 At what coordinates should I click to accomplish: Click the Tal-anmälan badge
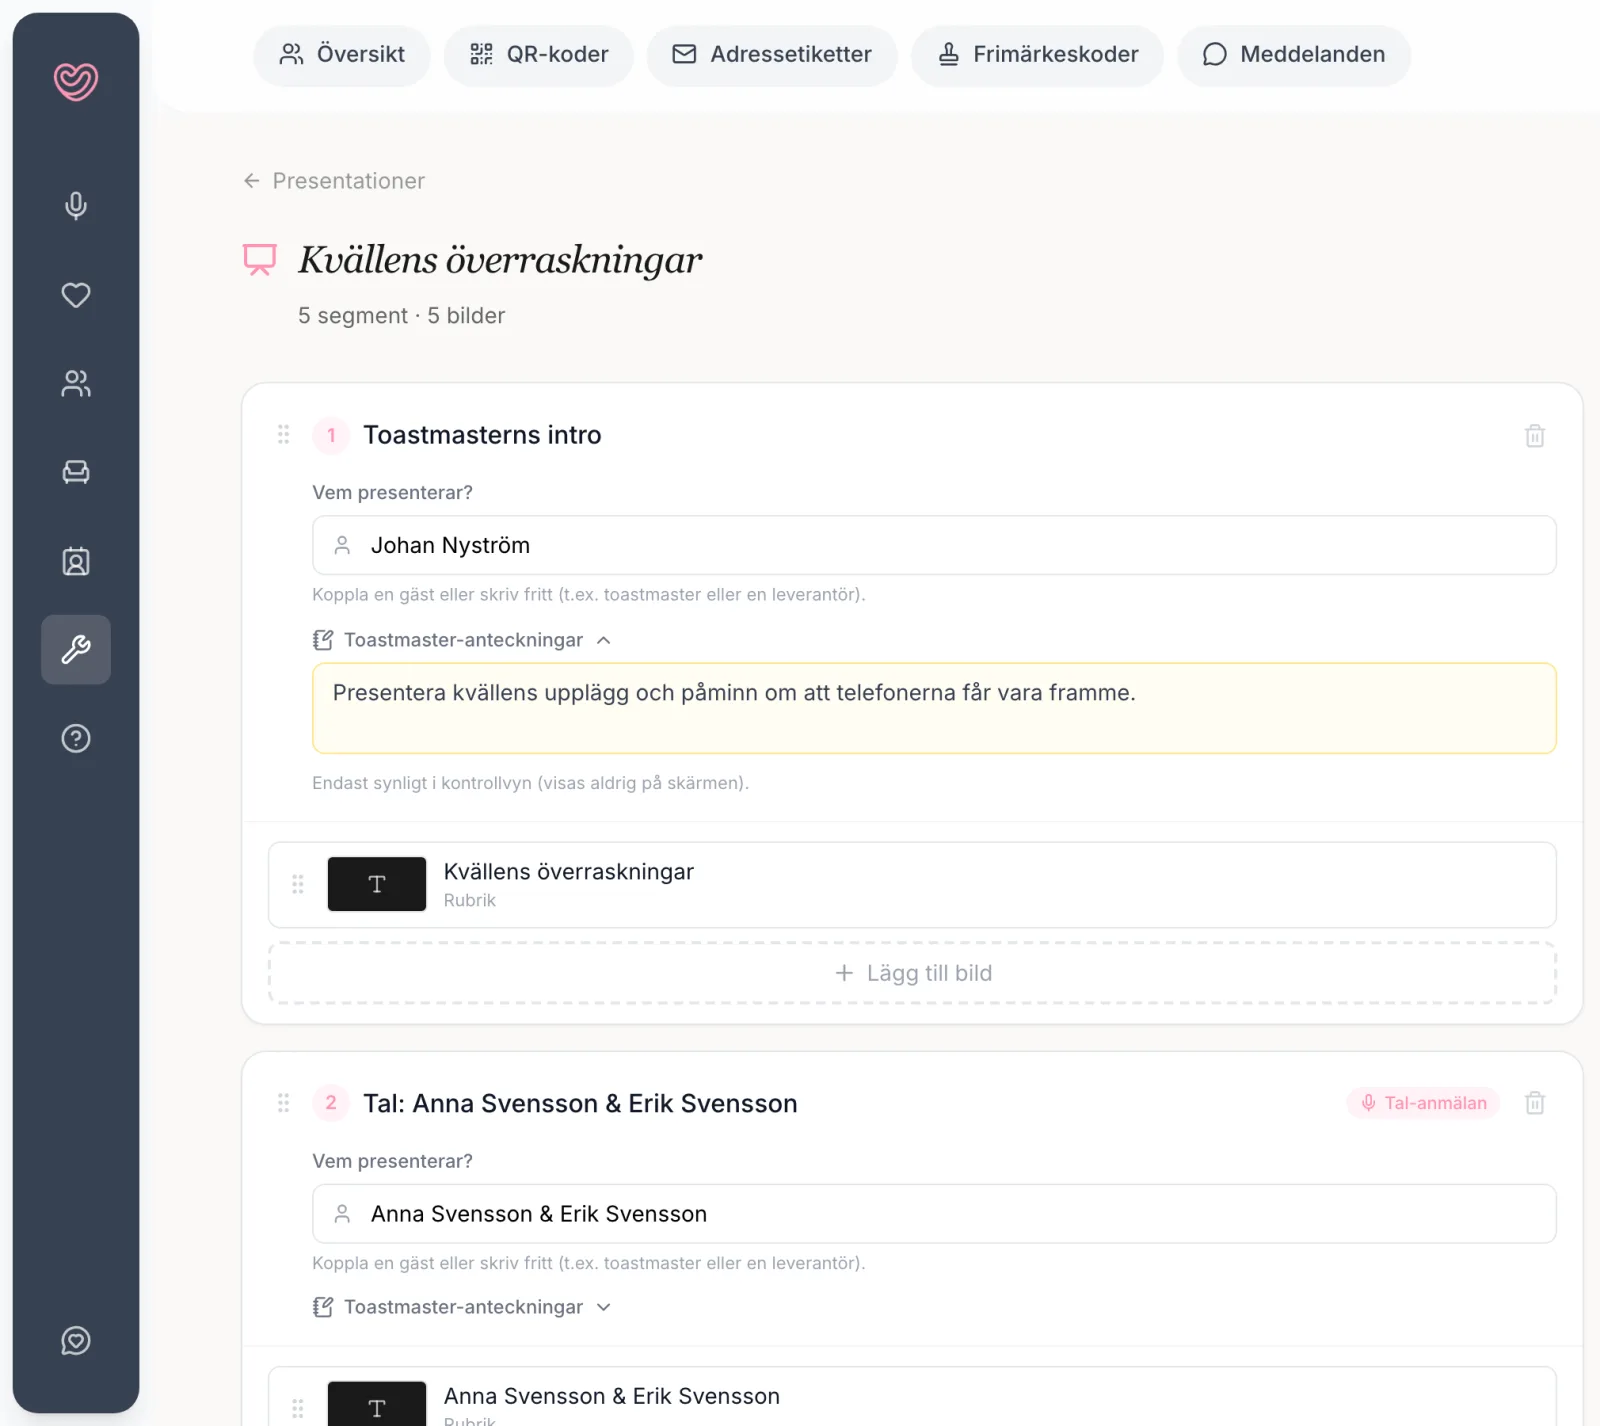tap(1424, 1103)
